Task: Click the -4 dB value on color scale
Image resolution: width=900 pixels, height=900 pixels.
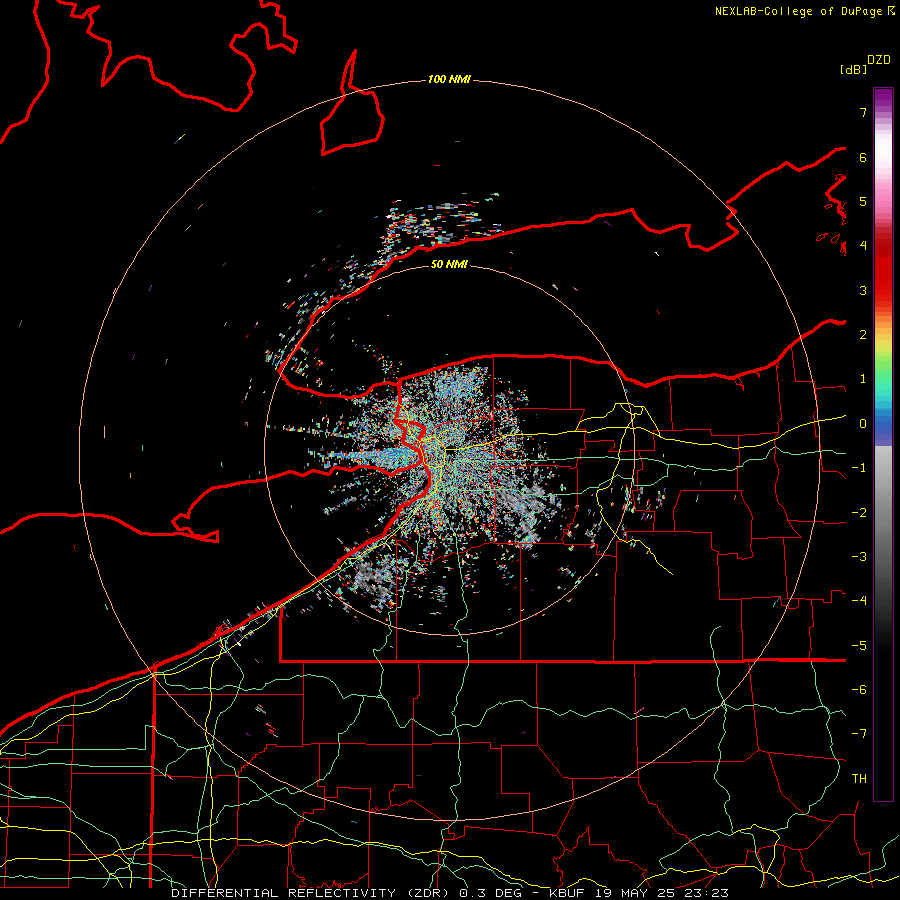Action: (x=859, y=601)
